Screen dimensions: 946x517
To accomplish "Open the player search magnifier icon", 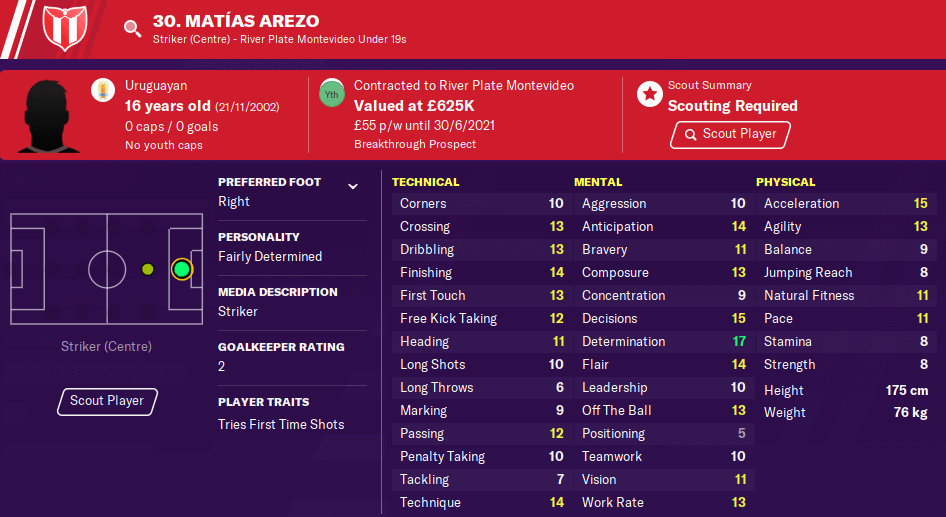I will (132, 28).
